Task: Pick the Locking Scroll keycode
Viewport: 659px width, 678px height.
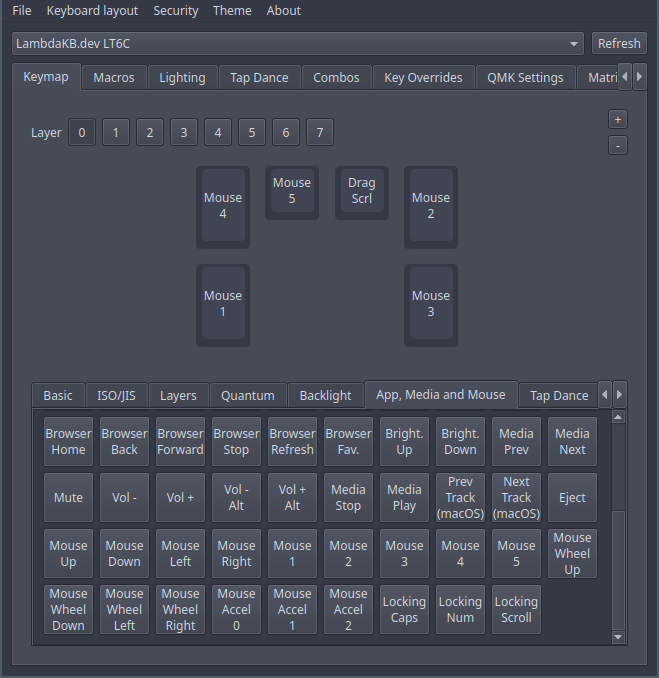Action: 516,610
